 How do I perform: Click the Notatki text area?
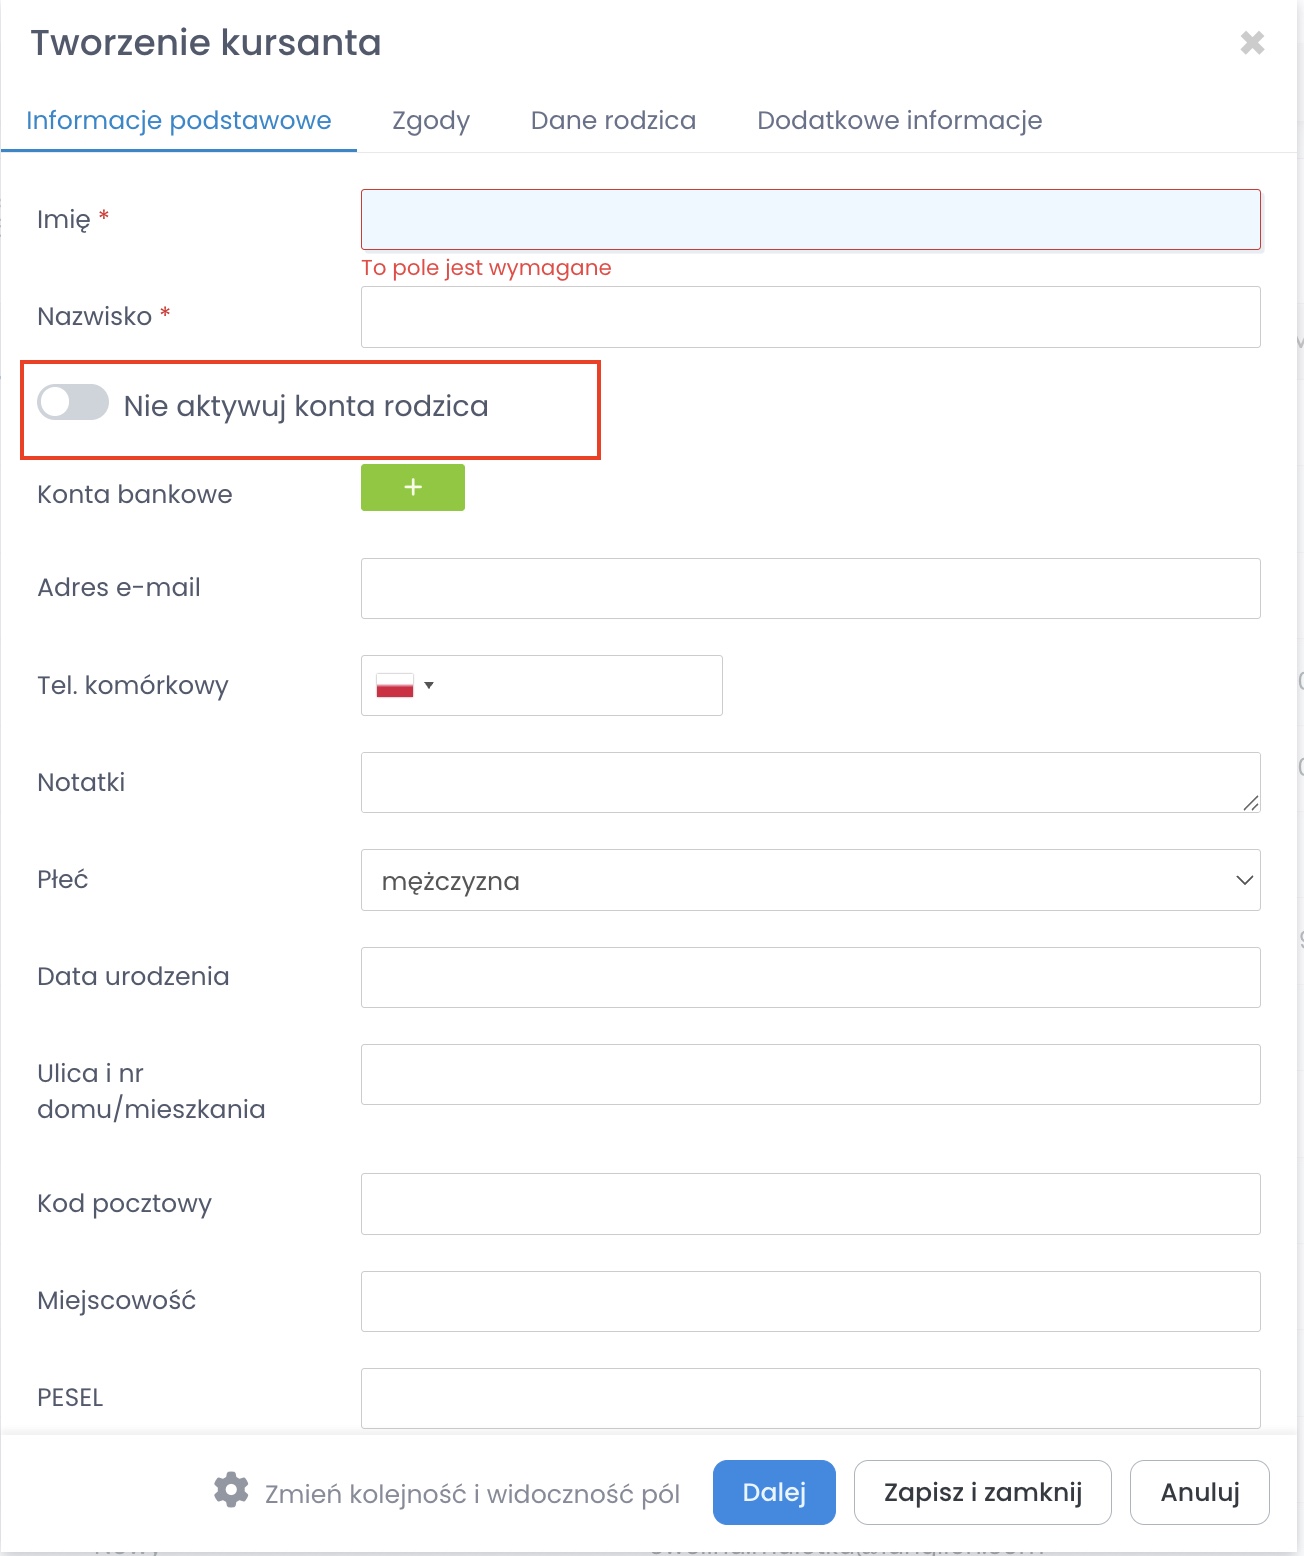pos(810,783)
